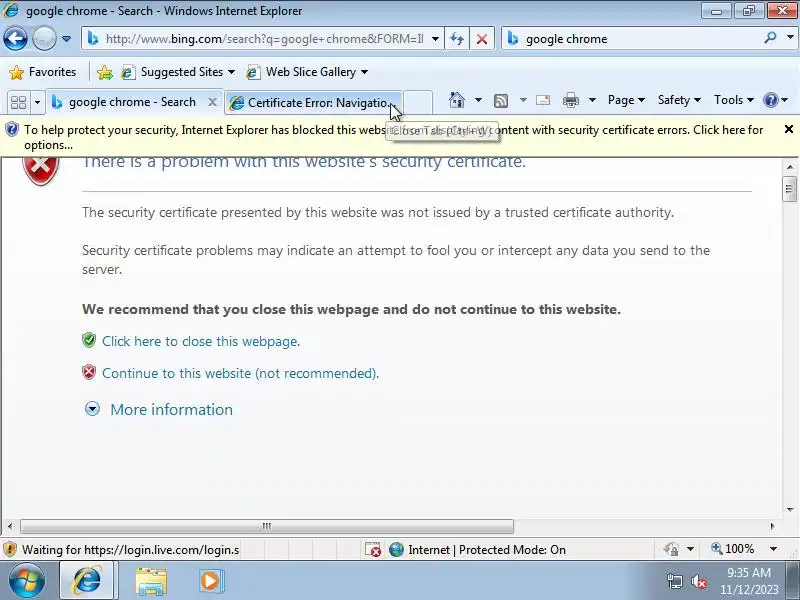Click the network tray icon
Image resolution: width=800 pixels, height=600 pixels.
tap(674, 581)
